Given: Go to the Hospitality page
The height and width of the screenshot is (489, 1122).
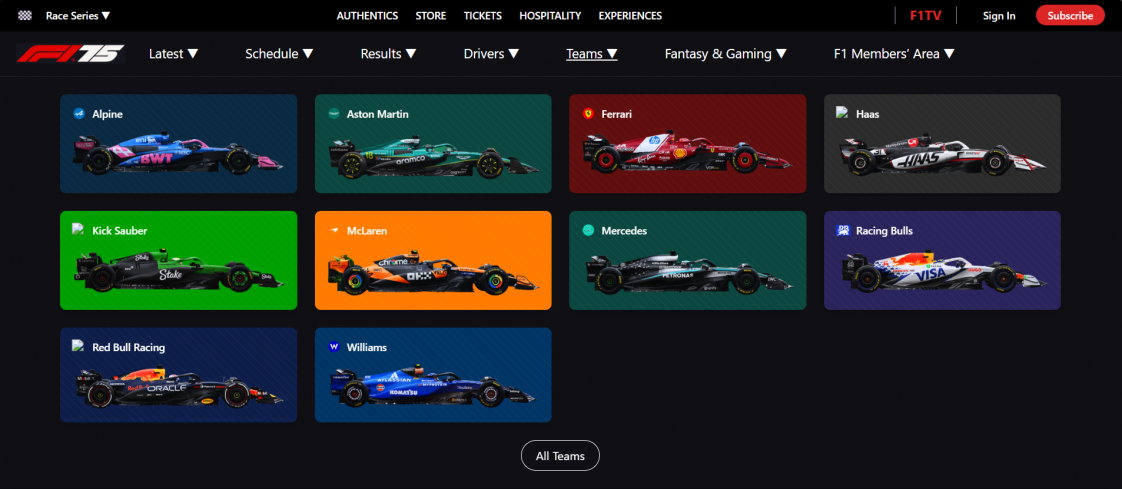Looking at the screenshot, I should (x=550, y=15).
